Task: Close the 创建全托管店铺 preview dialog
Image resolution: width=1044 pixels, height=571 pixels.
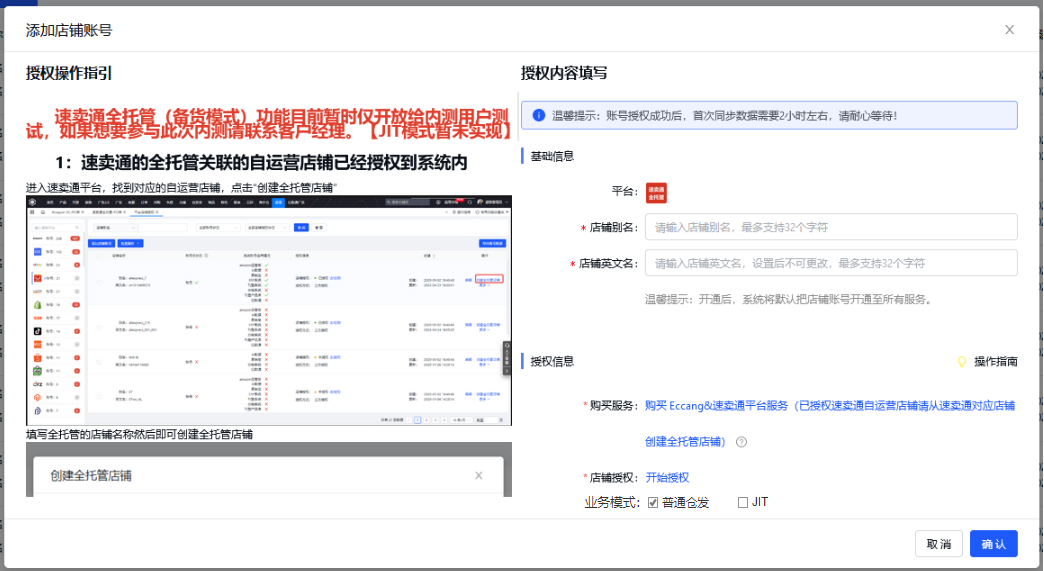Action: click(x=479, y=475)
